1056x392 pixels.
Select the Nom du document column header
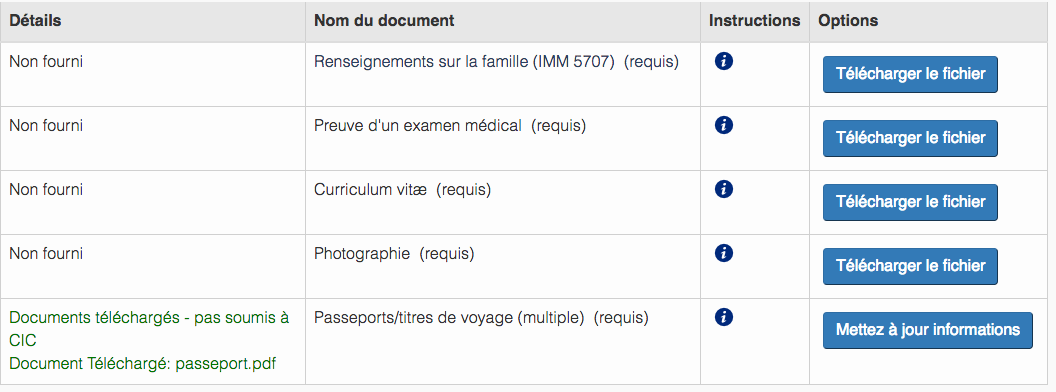(x=384, y=21)
